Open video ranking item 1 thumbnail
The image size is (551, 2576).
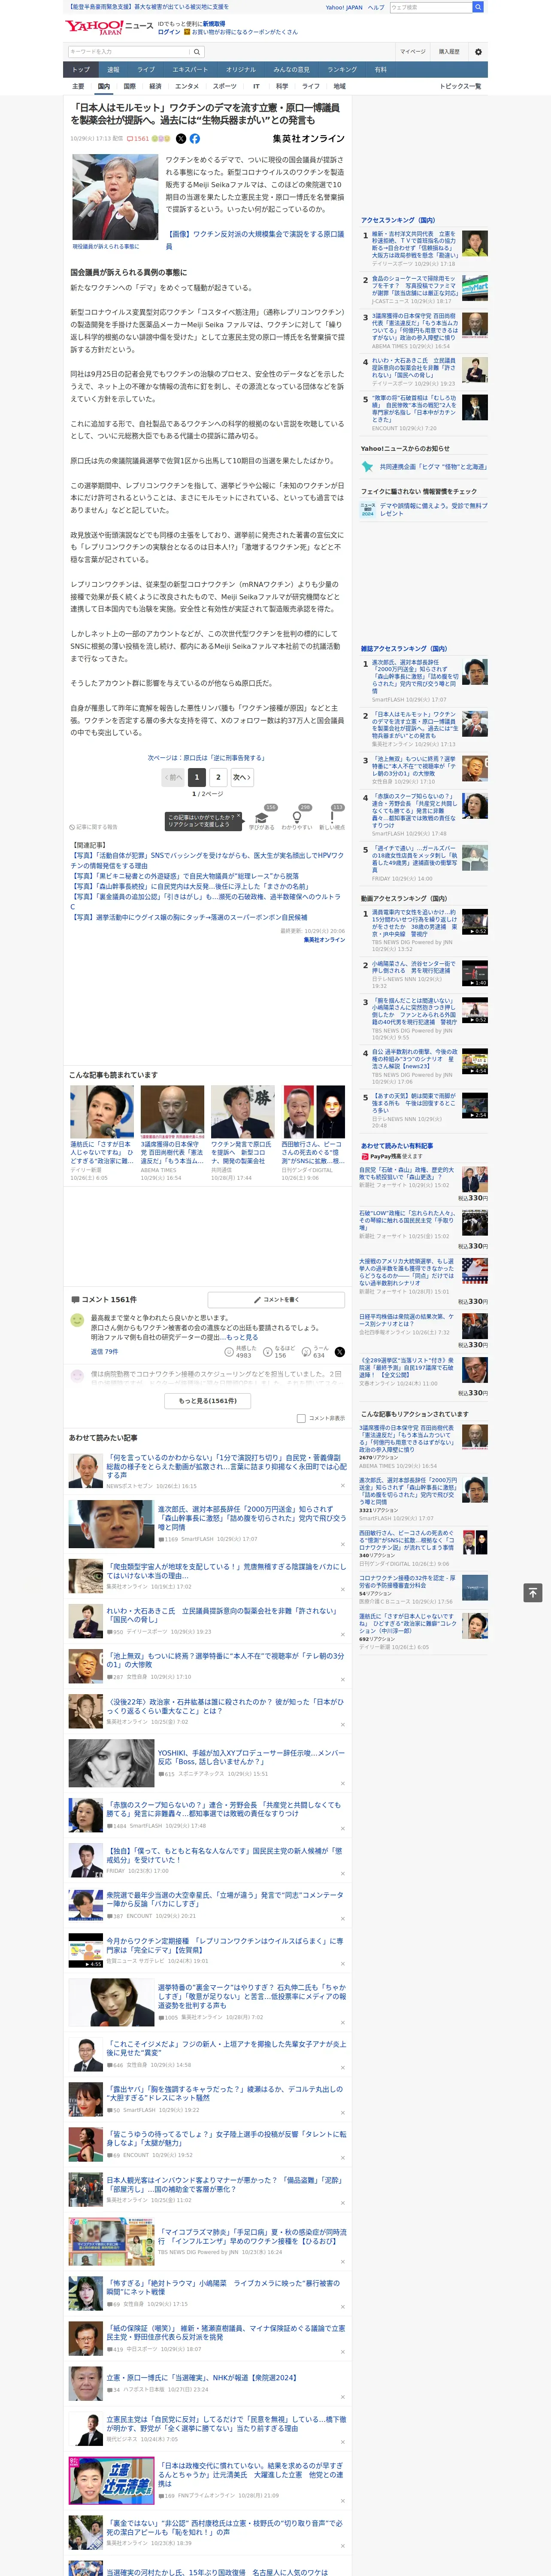tap(475, 922)
